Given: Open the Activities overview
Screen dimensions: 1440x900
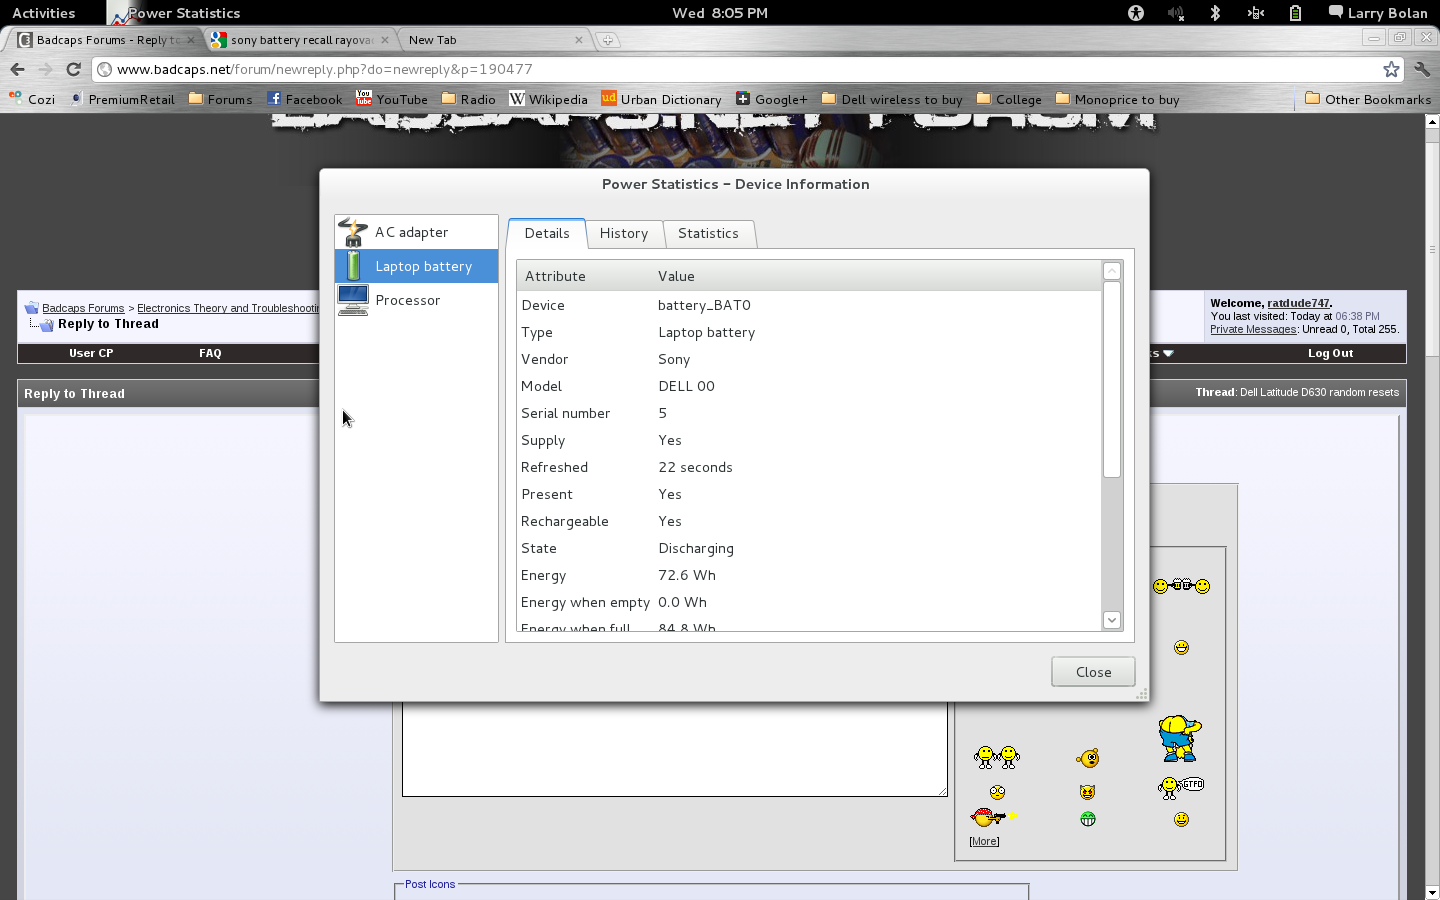Looking at the screenshot, I should coord(44,13).
